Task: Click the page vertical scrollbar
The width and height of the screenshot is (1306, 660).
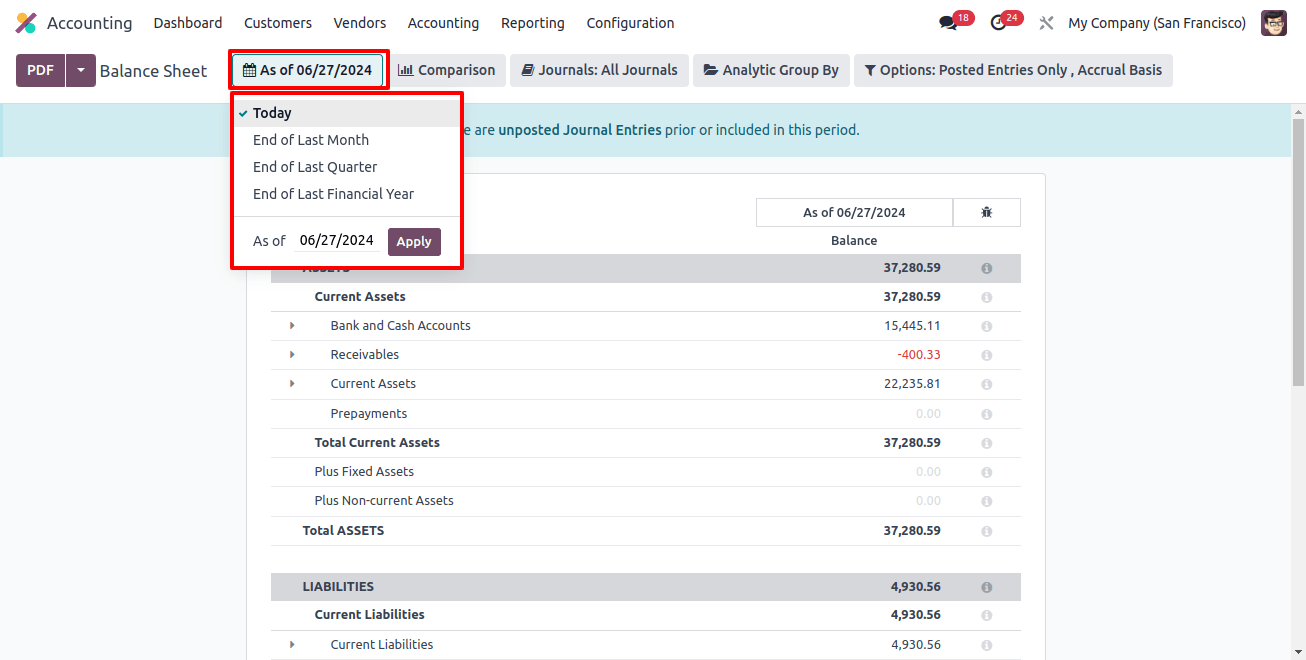Action: (x=1298, y=250)
